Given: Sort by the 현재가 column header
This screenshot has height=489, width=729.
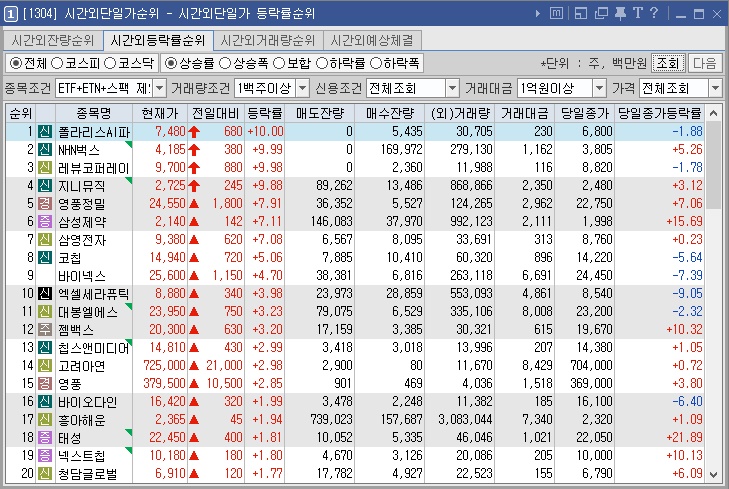Looking at the screenshot, I should [160, 113].
